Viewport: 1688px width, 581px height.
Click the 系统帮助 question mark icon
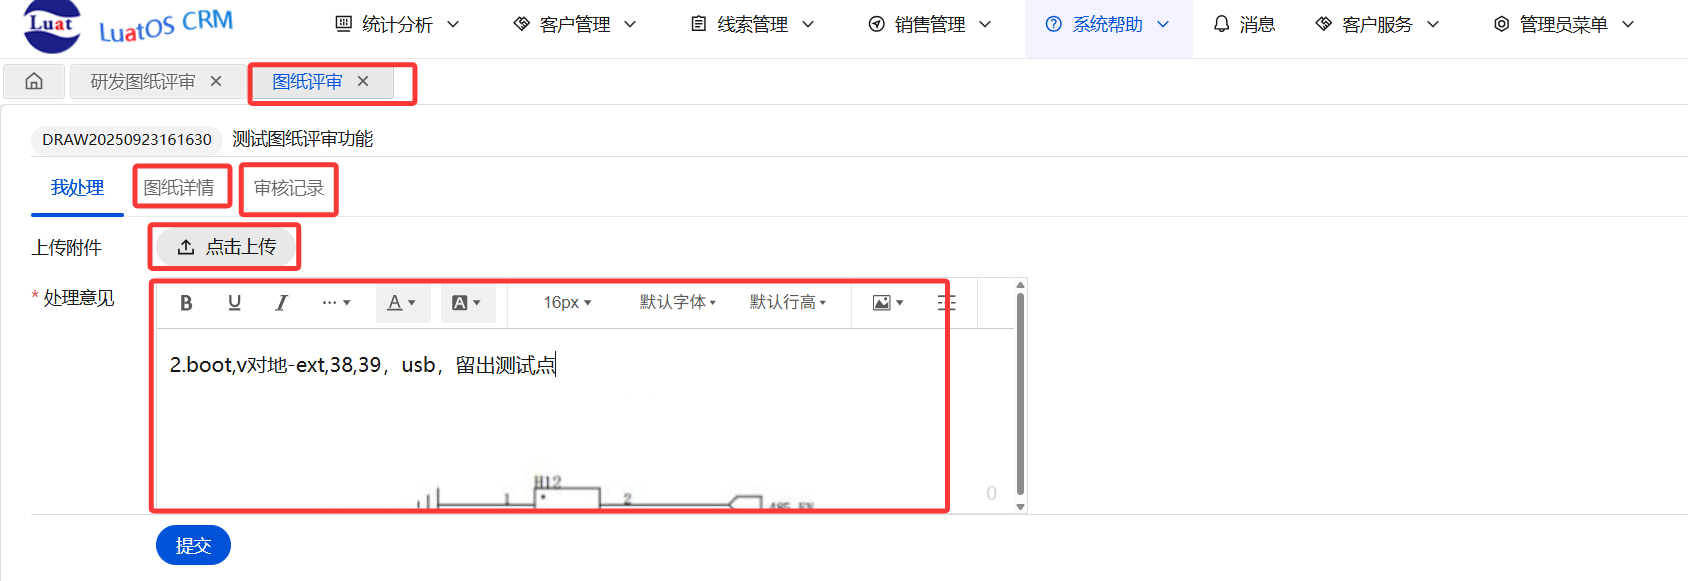[x=1054, y=24]
